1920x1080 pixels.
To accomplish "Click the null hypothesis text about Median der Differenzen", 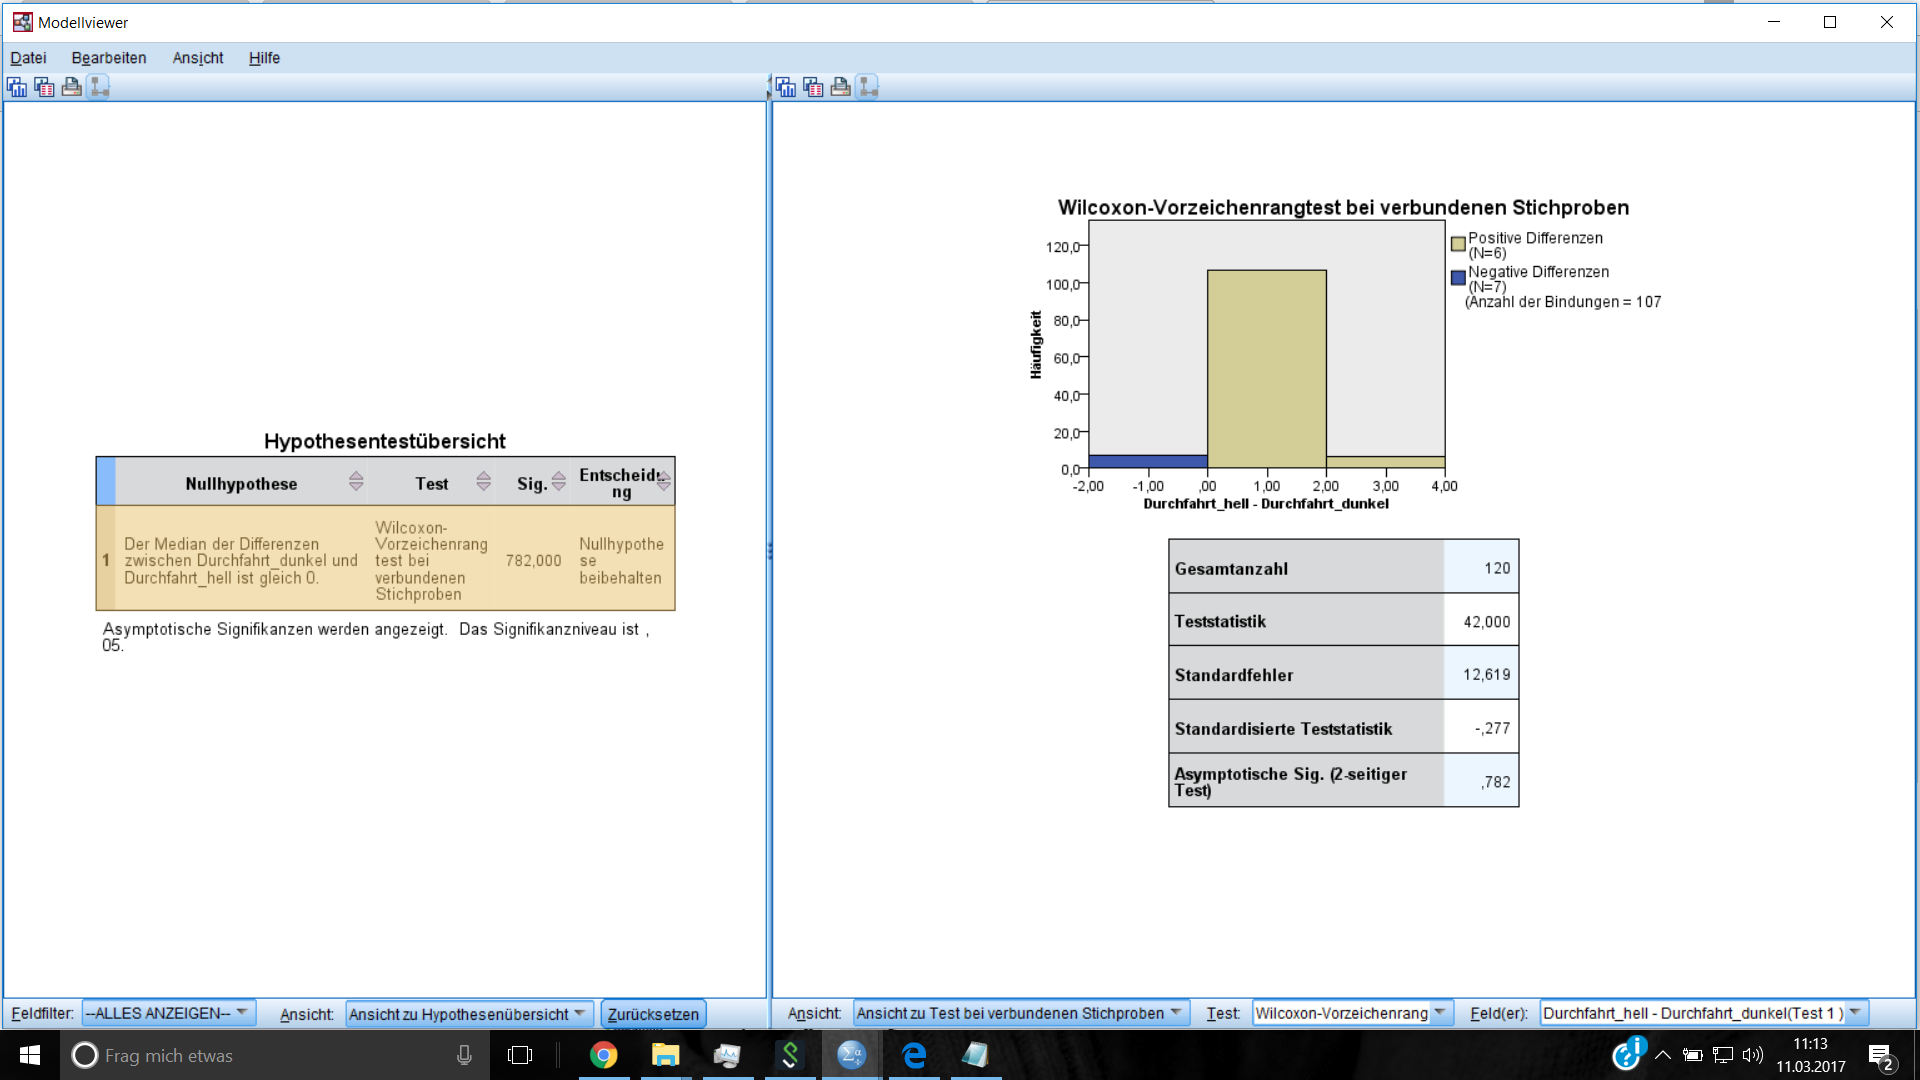I will pyautogui.click(x=240, y=560).
